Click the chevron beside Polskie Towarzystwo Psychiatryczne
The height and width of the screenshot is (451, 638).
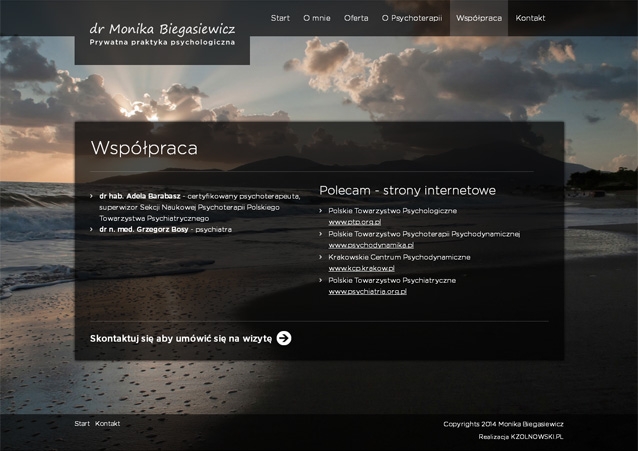(x=321, y=280)
